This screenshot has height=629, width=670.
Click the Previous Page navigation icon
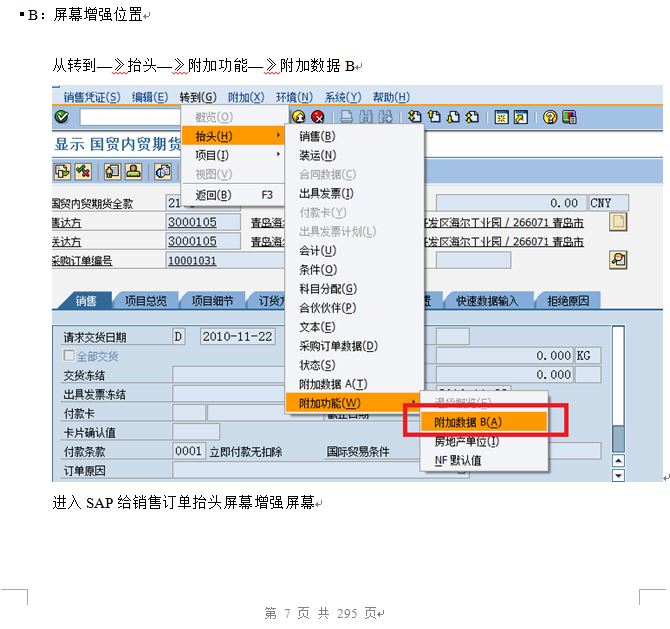434,117
